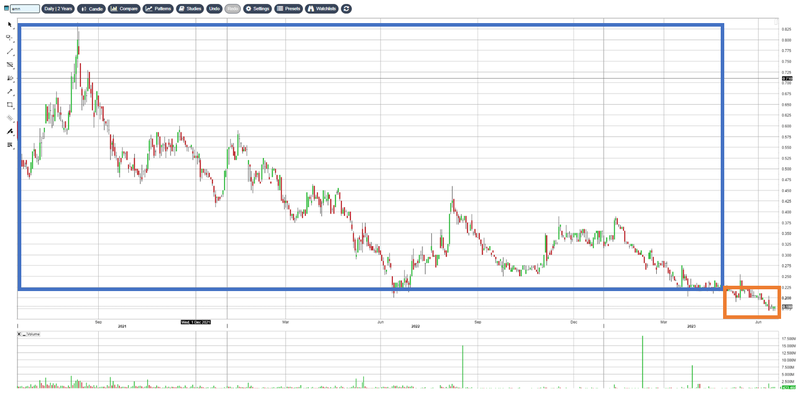
Task: Select the rectangle drawing tool
Action: click(10, 105)
